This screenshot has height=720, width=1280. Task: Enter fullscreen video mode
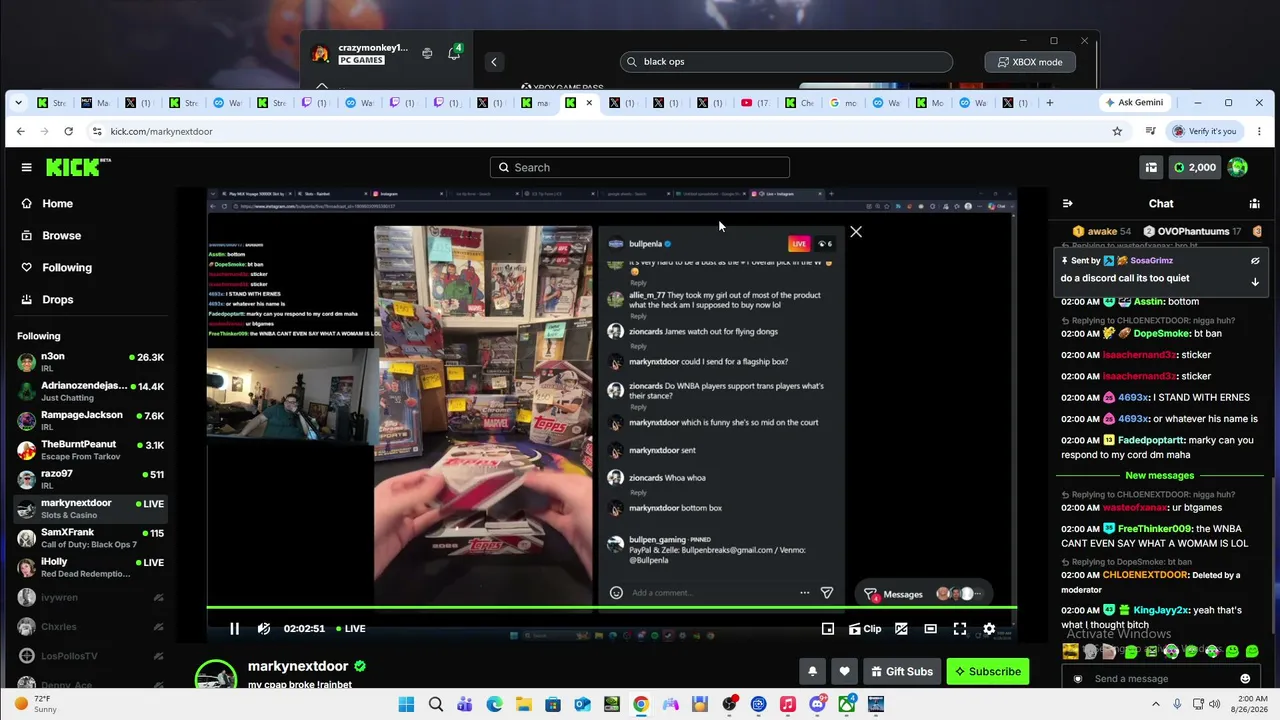pos(960,629)
